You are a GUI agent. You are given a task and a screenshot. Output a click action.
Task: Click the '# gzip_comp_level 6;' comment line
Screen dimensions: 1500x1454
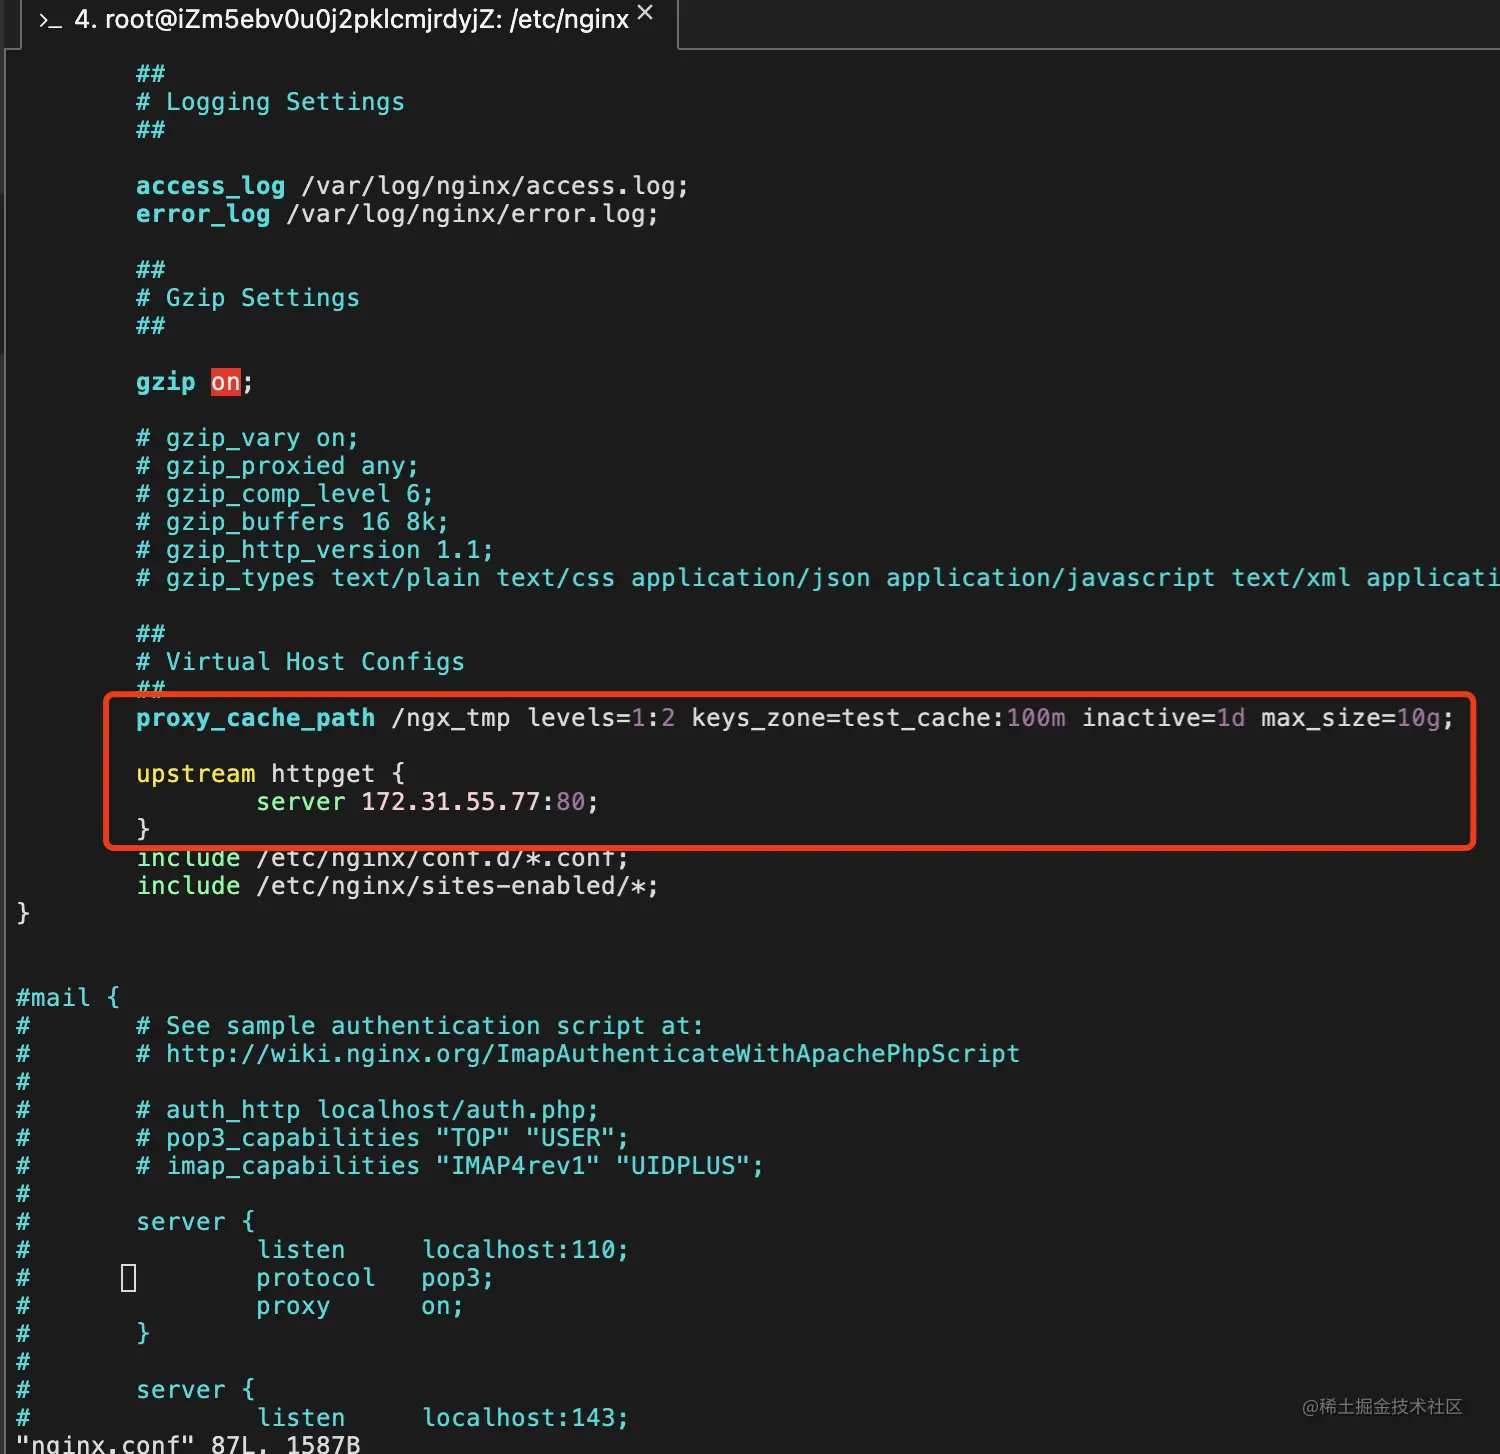tap(285, 494)
